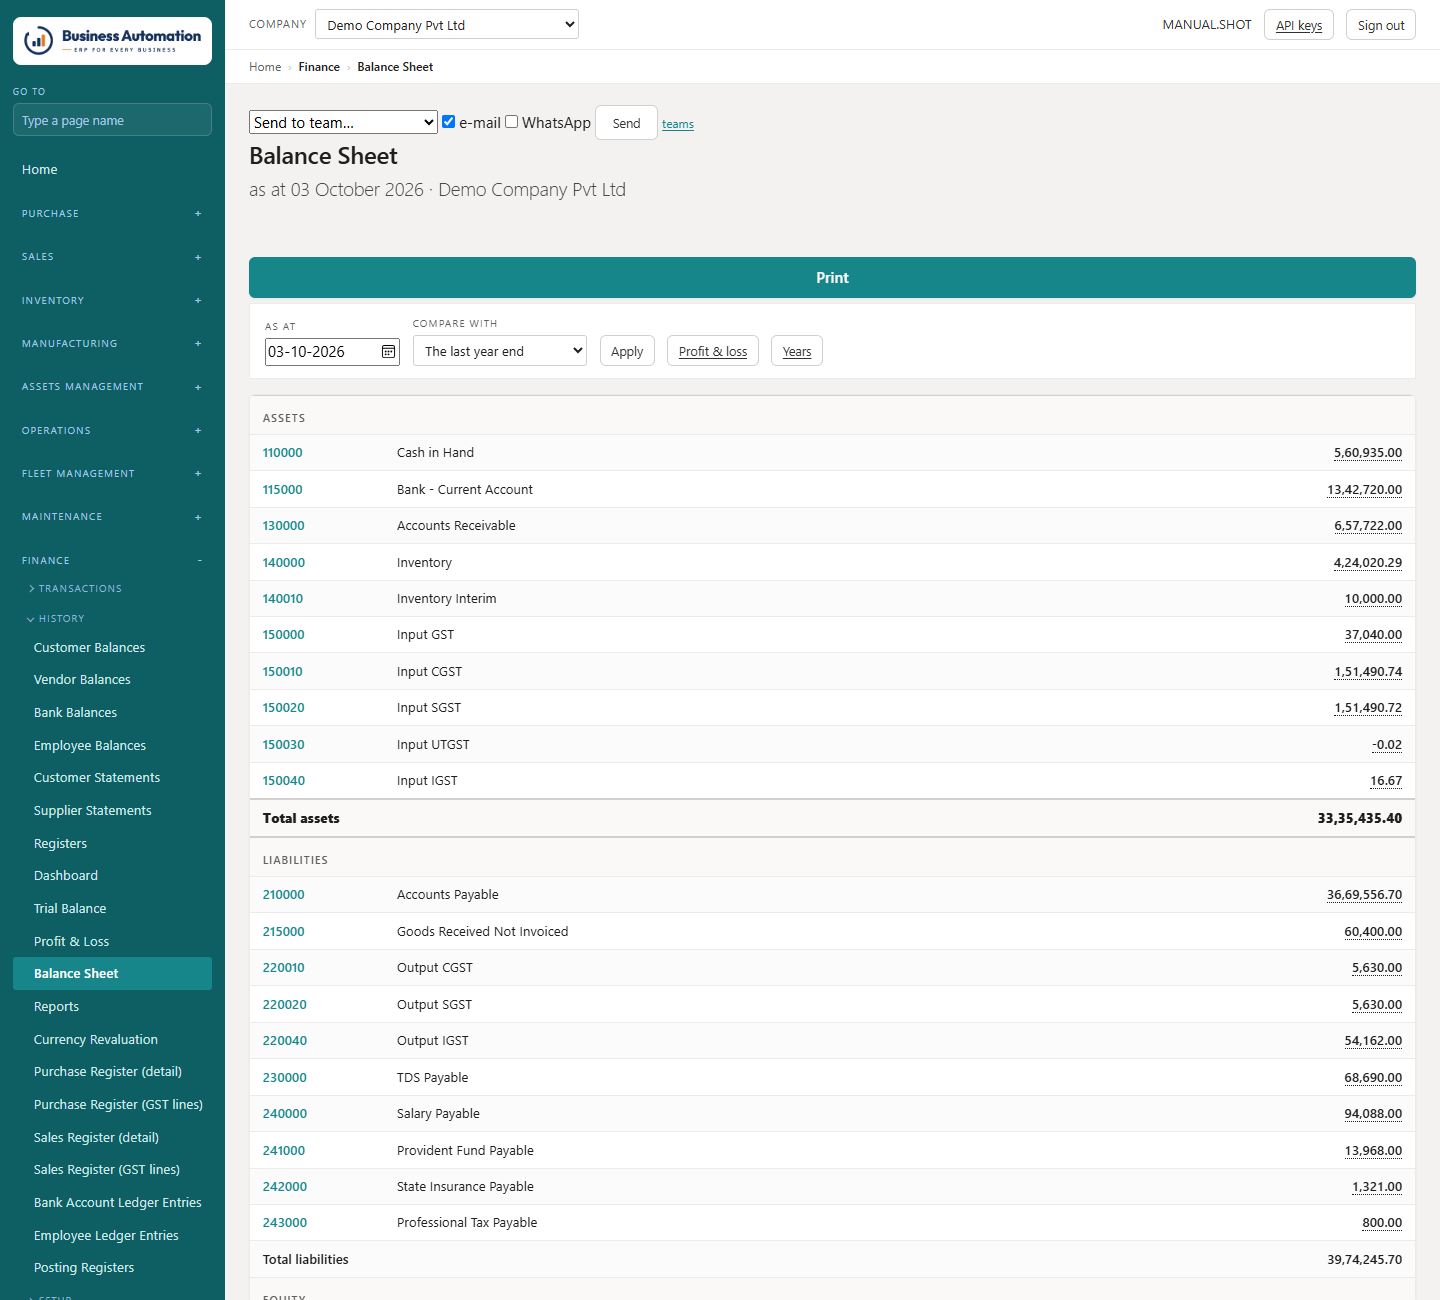Image resolution: width=1440 pixels, height=1300 pixels.
Task: Click the Years button link
Action: (797, 351)
